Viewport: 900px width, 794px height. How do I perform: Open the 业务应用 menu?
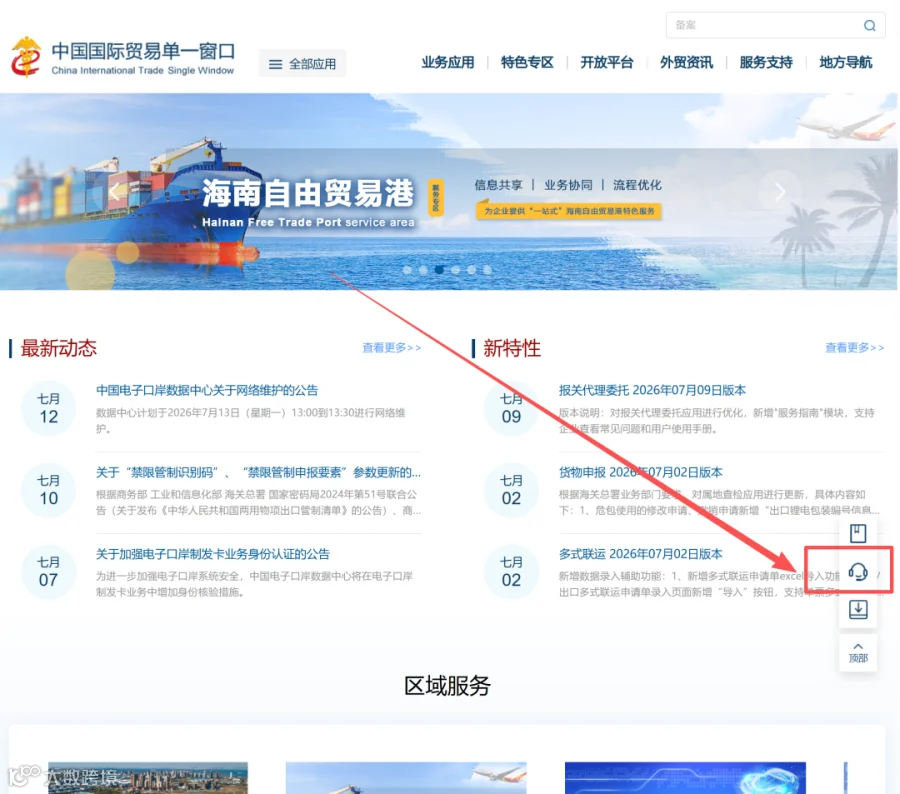pos(448,63)
